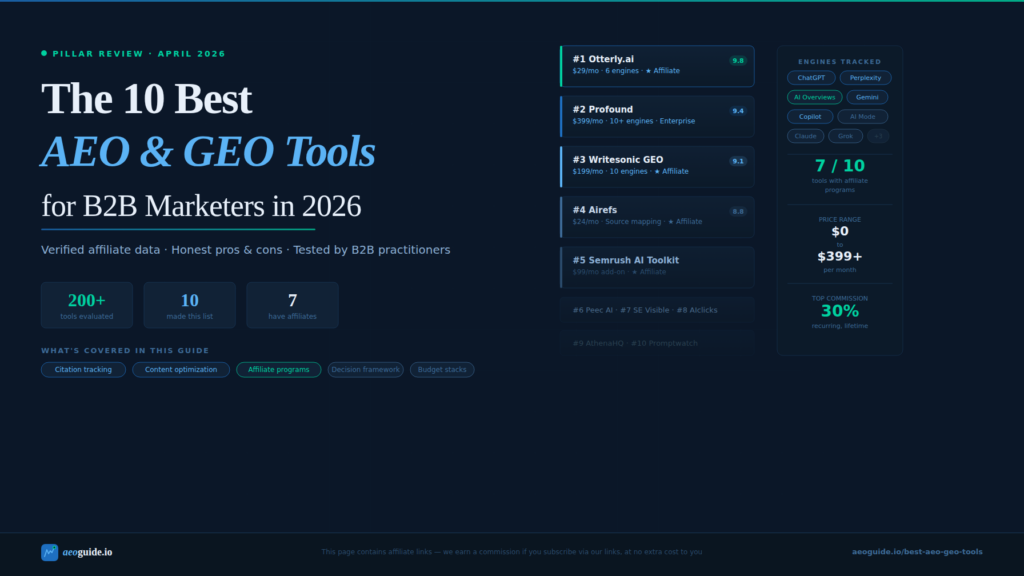Click the 9.4 score badge on Profound

[738, 110]
